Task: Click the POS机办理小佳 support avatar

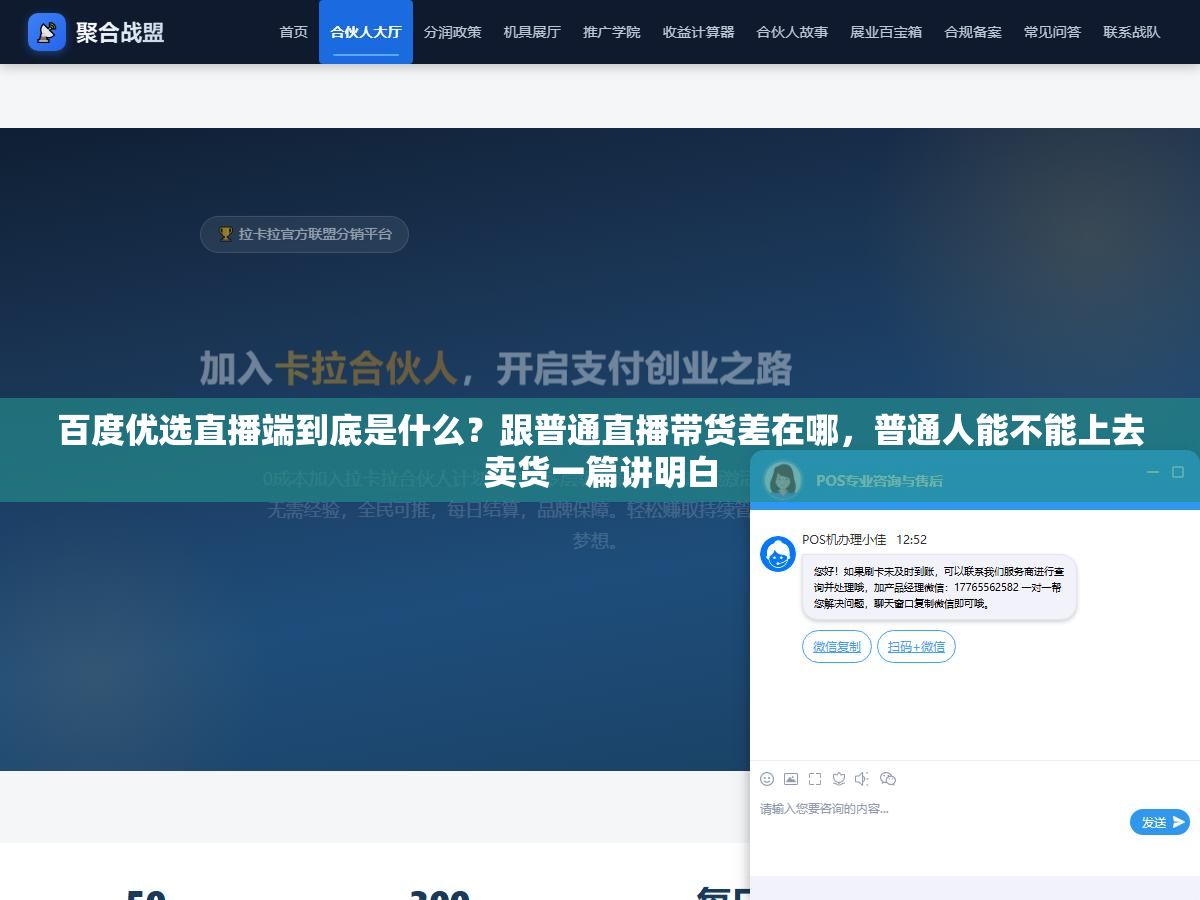Action: [x=778, y=554]
